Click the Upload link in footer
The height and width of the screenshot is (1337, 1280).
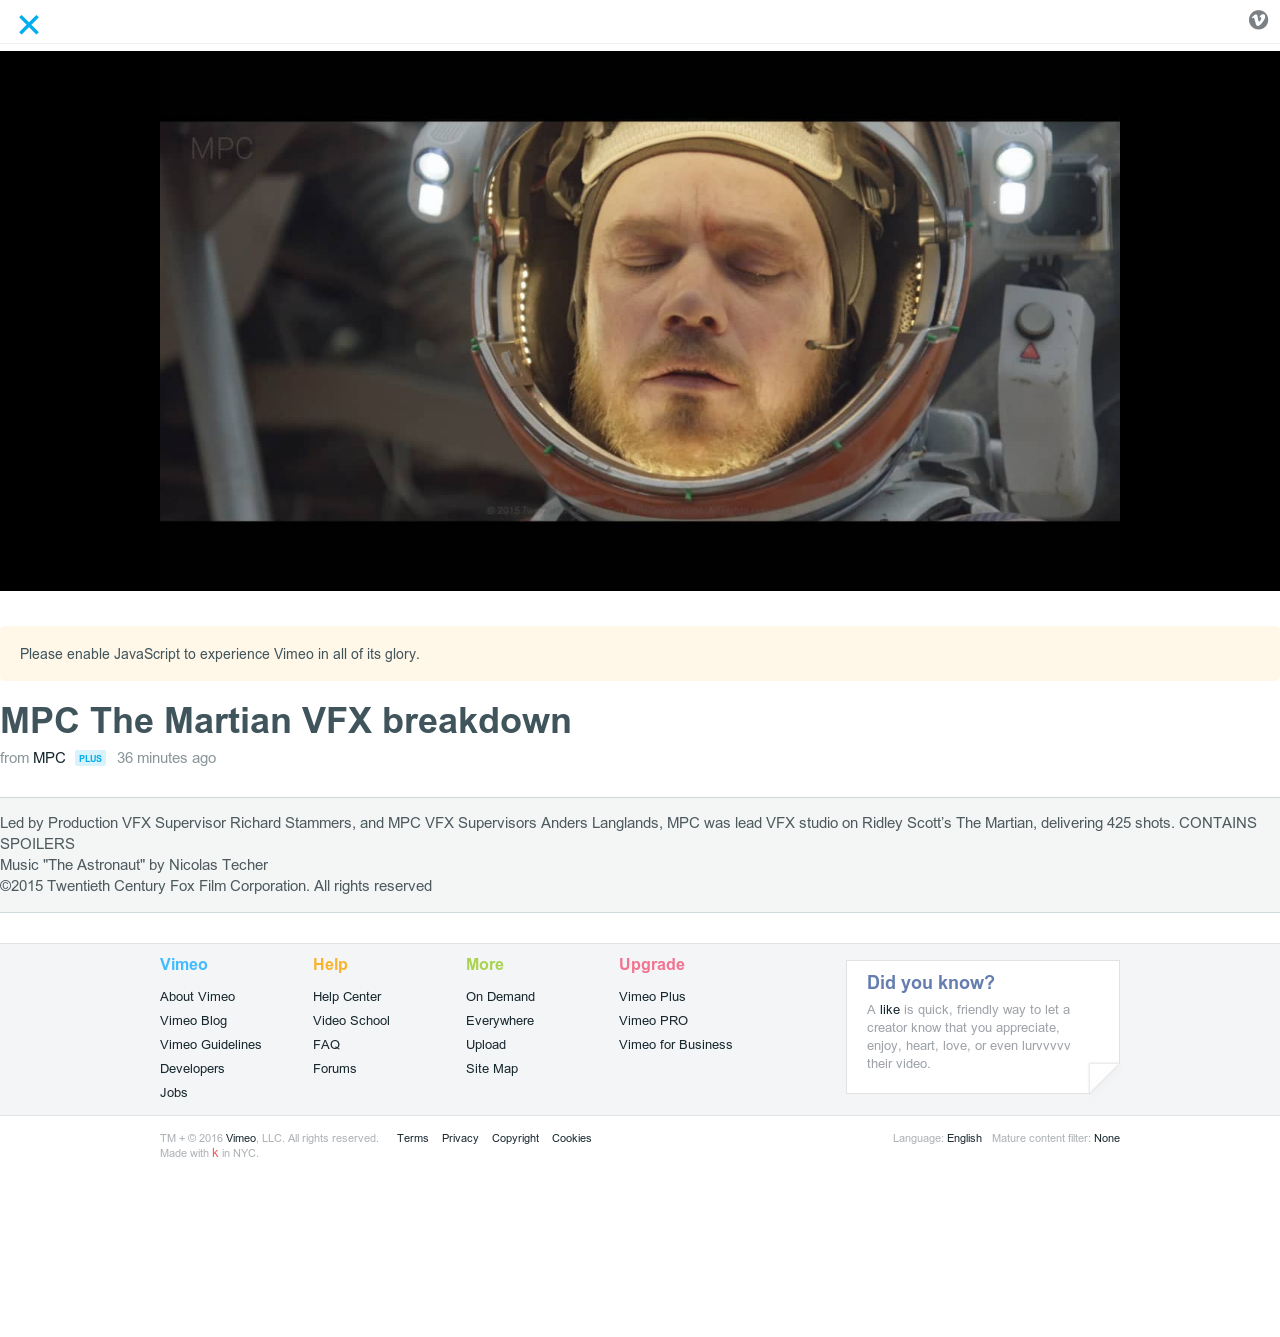tap(486, 1045)
